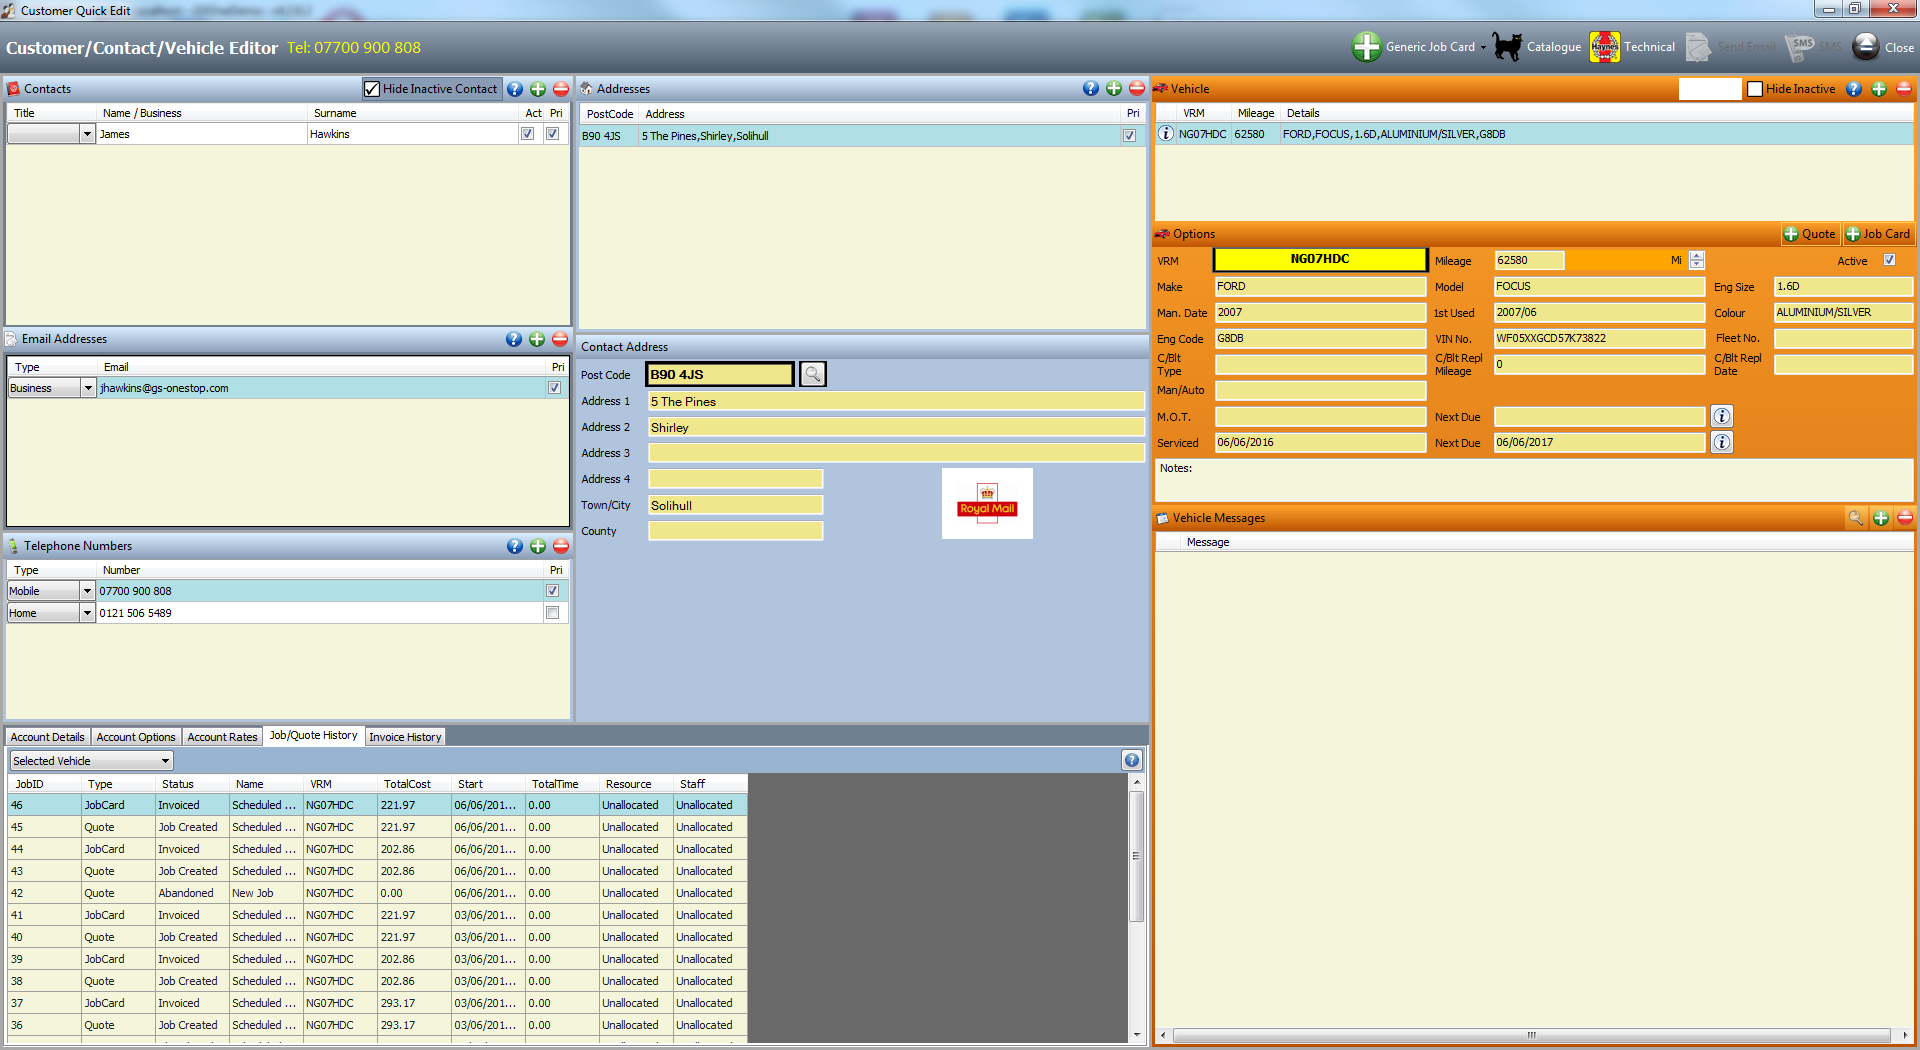Remove the vehicle with red minus icon
This screenshot has height=1050, width=1920.
point(1904,89)
